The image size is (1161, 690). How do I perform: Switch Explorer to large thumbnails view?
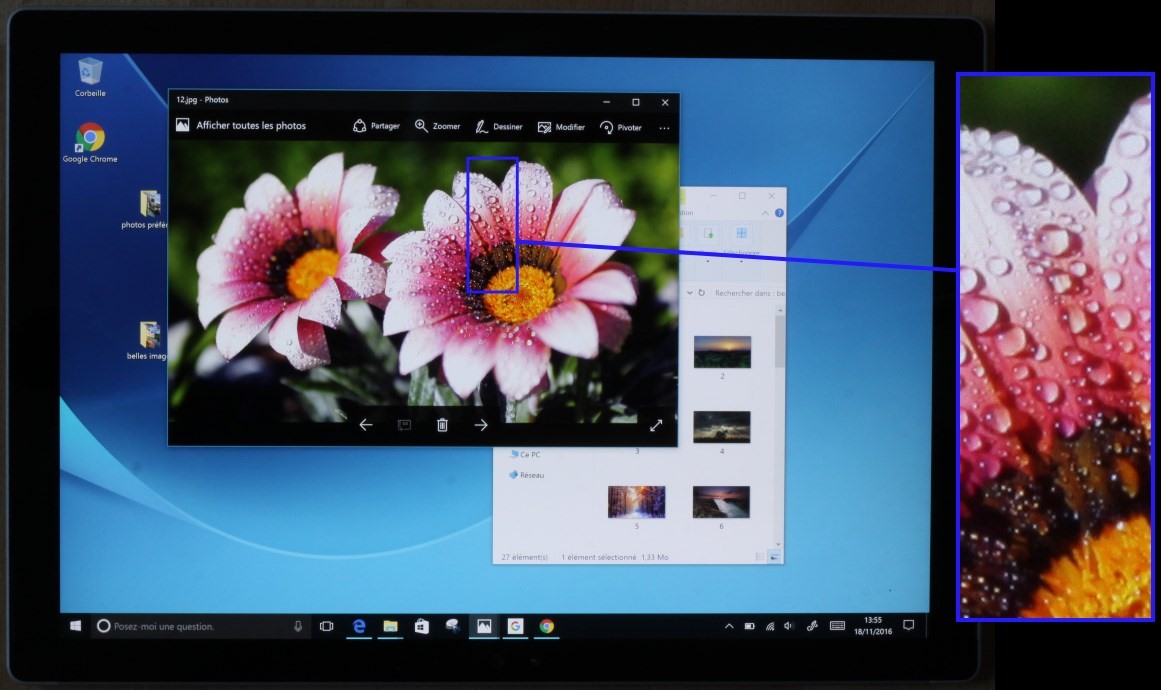[774, 557]
